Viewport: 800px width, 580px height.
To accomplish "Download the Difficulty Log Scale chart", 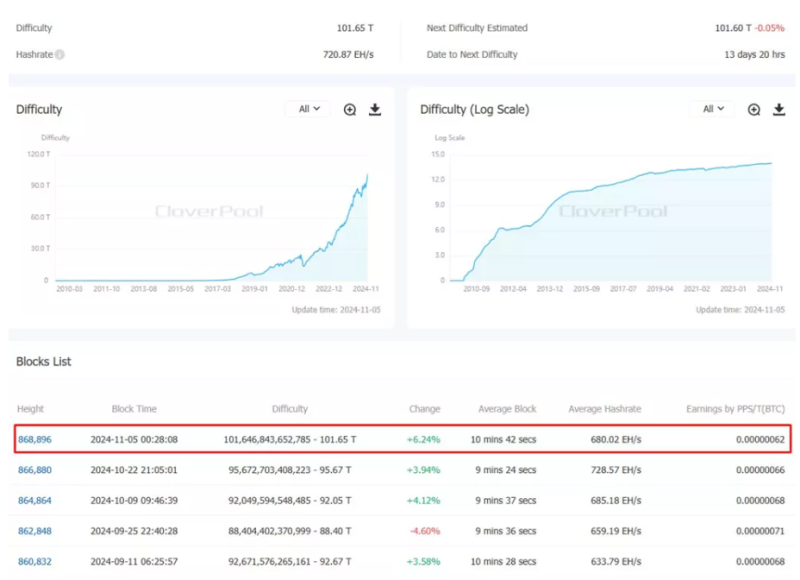I will [x=779, y=110].
